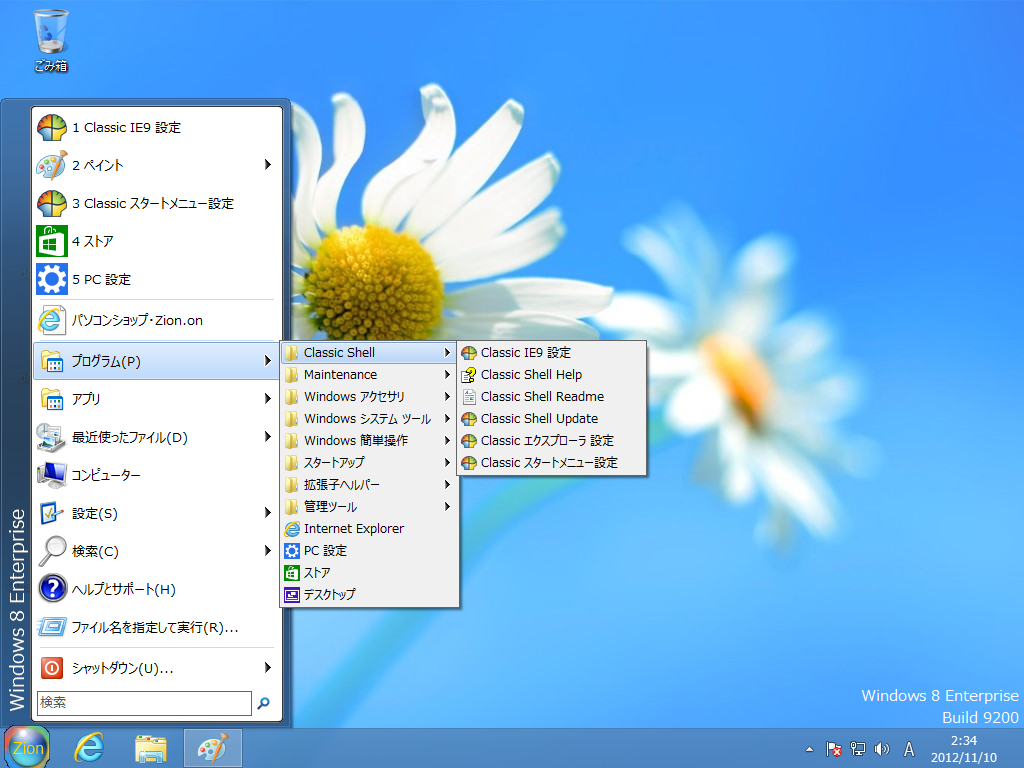Click the Zion start button orb
The width and height of the screenshot is (1024, 768).
coord(27,748)
